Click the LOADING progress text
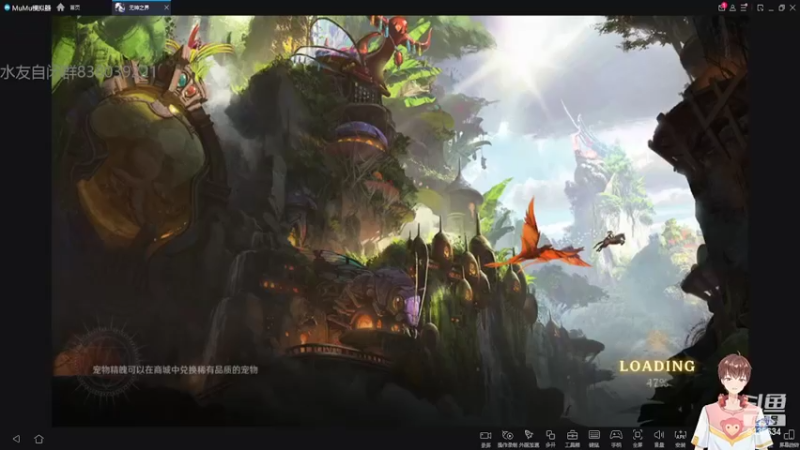 [657, 366]
